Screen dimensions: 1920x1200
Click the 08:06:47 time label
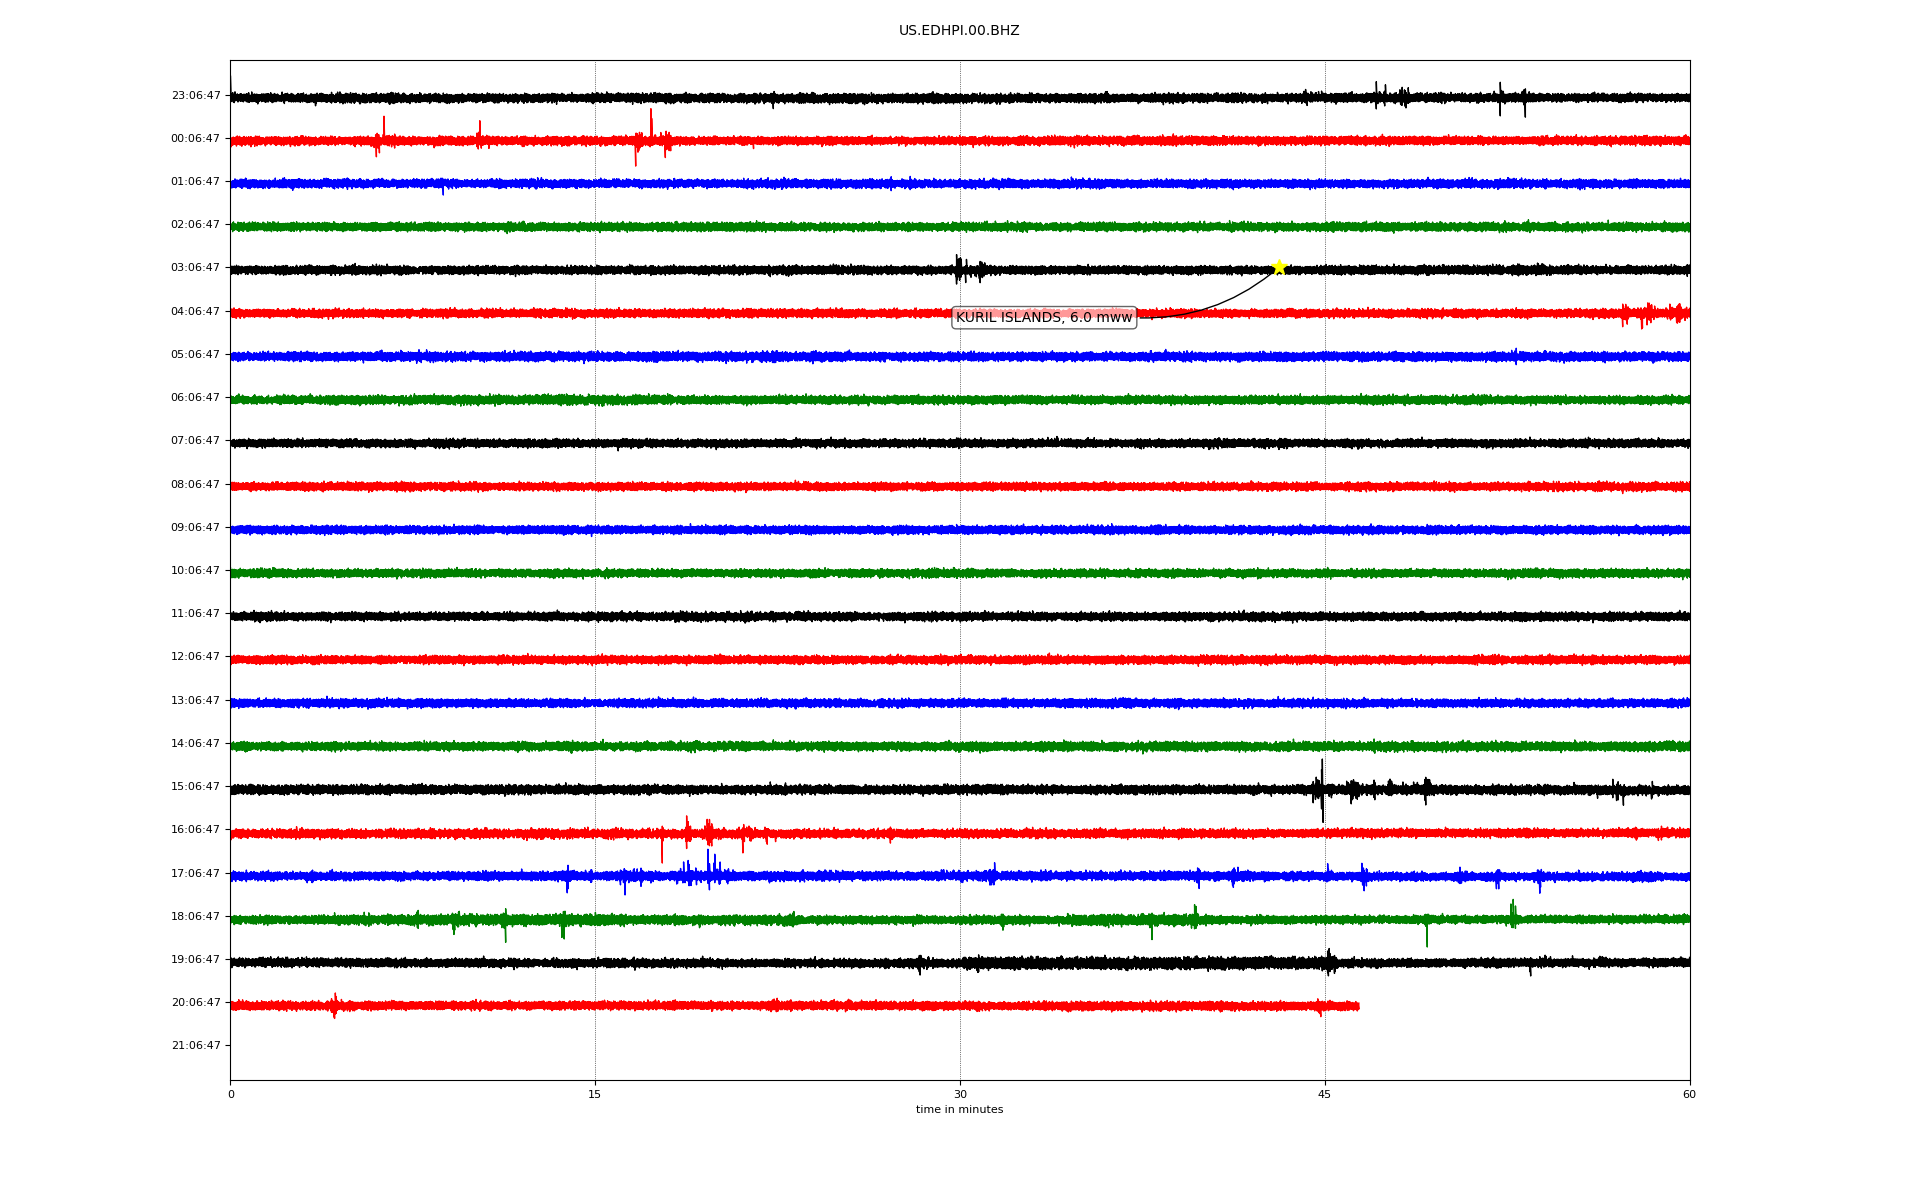[x=196, y=485]
